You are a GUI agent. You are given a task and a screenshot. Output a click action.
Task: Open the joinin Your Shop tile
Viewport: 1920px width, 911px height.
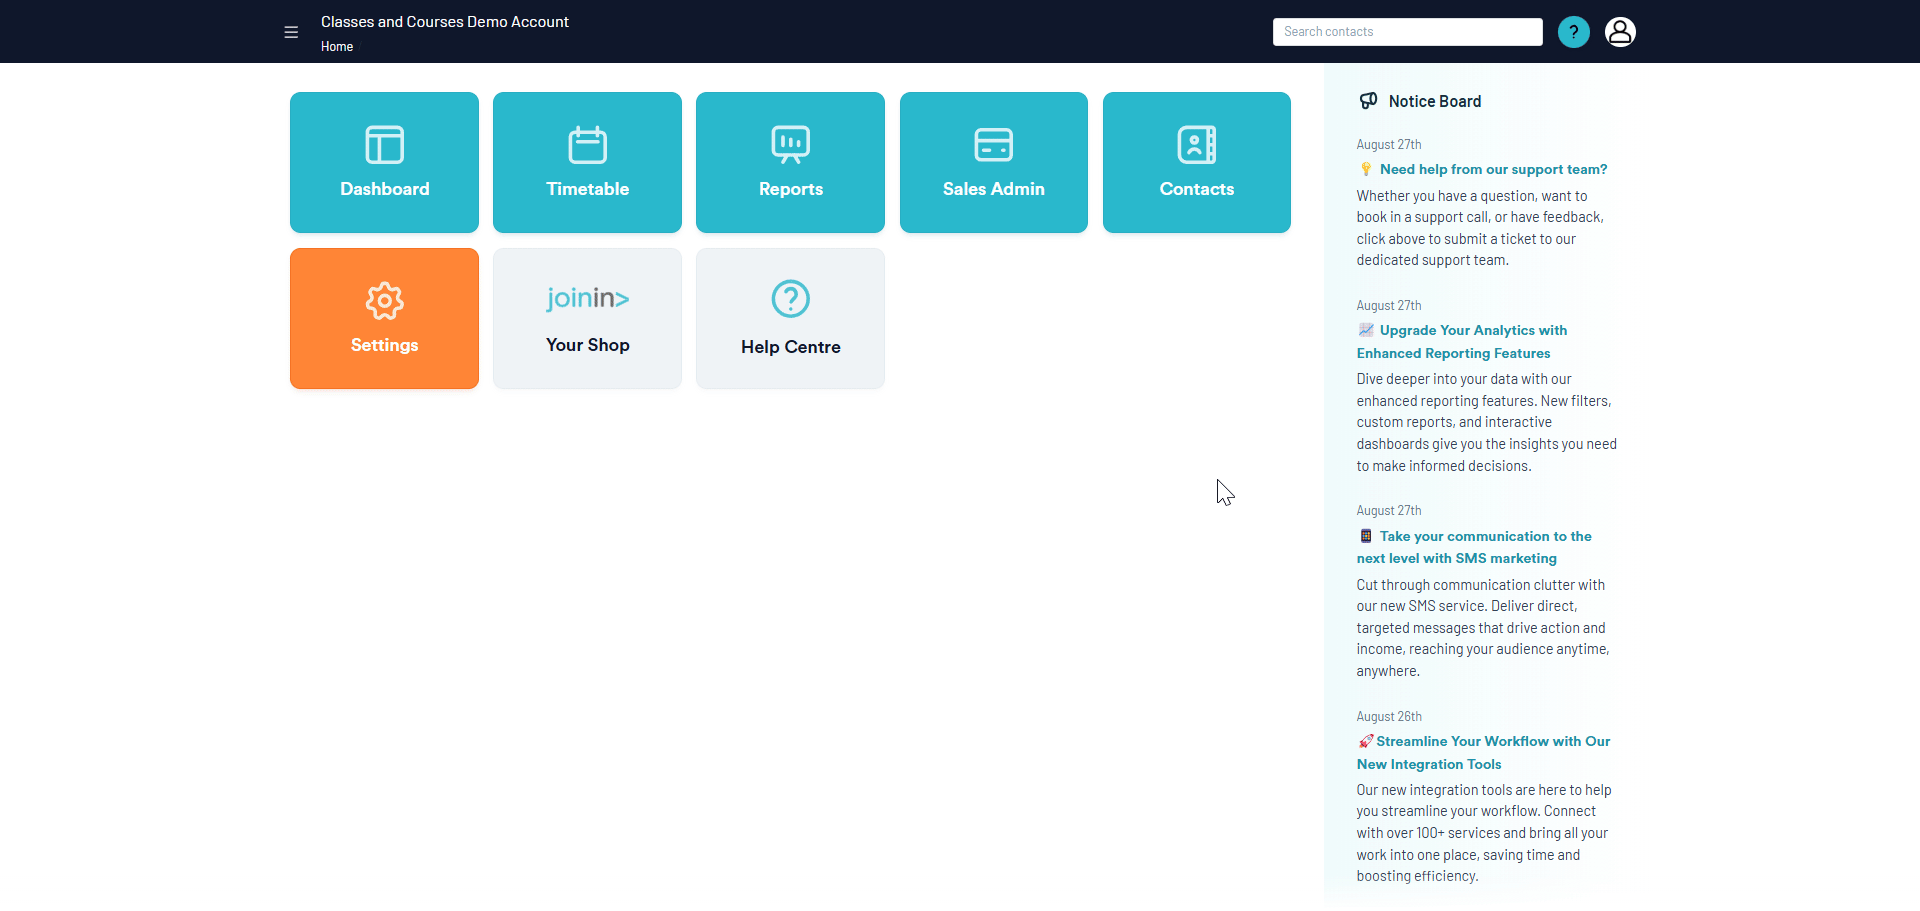(587, 319)
